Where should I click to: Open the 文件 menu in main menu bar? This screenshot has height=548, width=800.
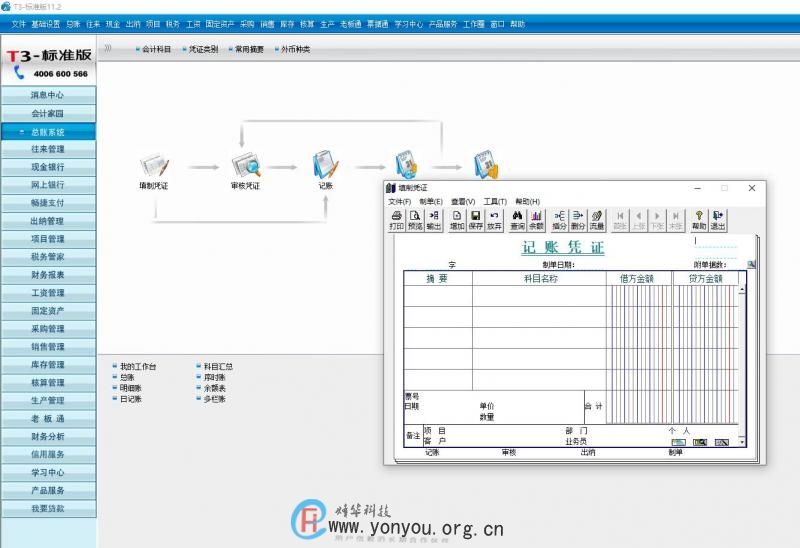point(18,24)
